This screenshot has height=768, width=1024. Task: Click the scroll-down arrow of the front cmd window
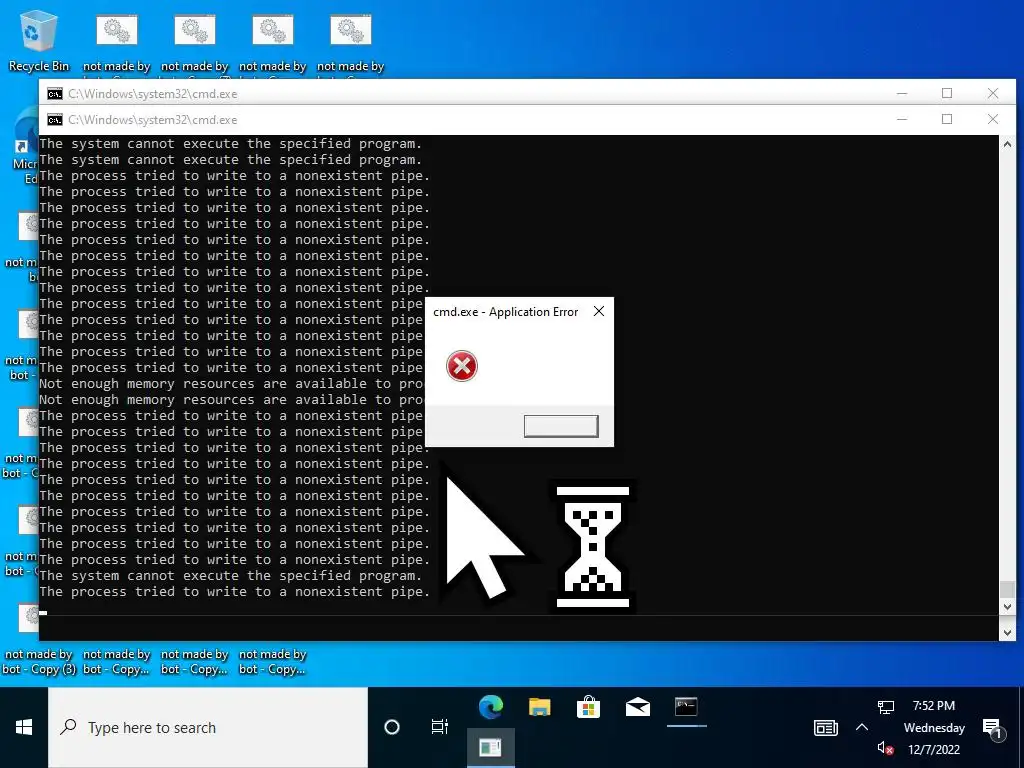[1007, 607]
